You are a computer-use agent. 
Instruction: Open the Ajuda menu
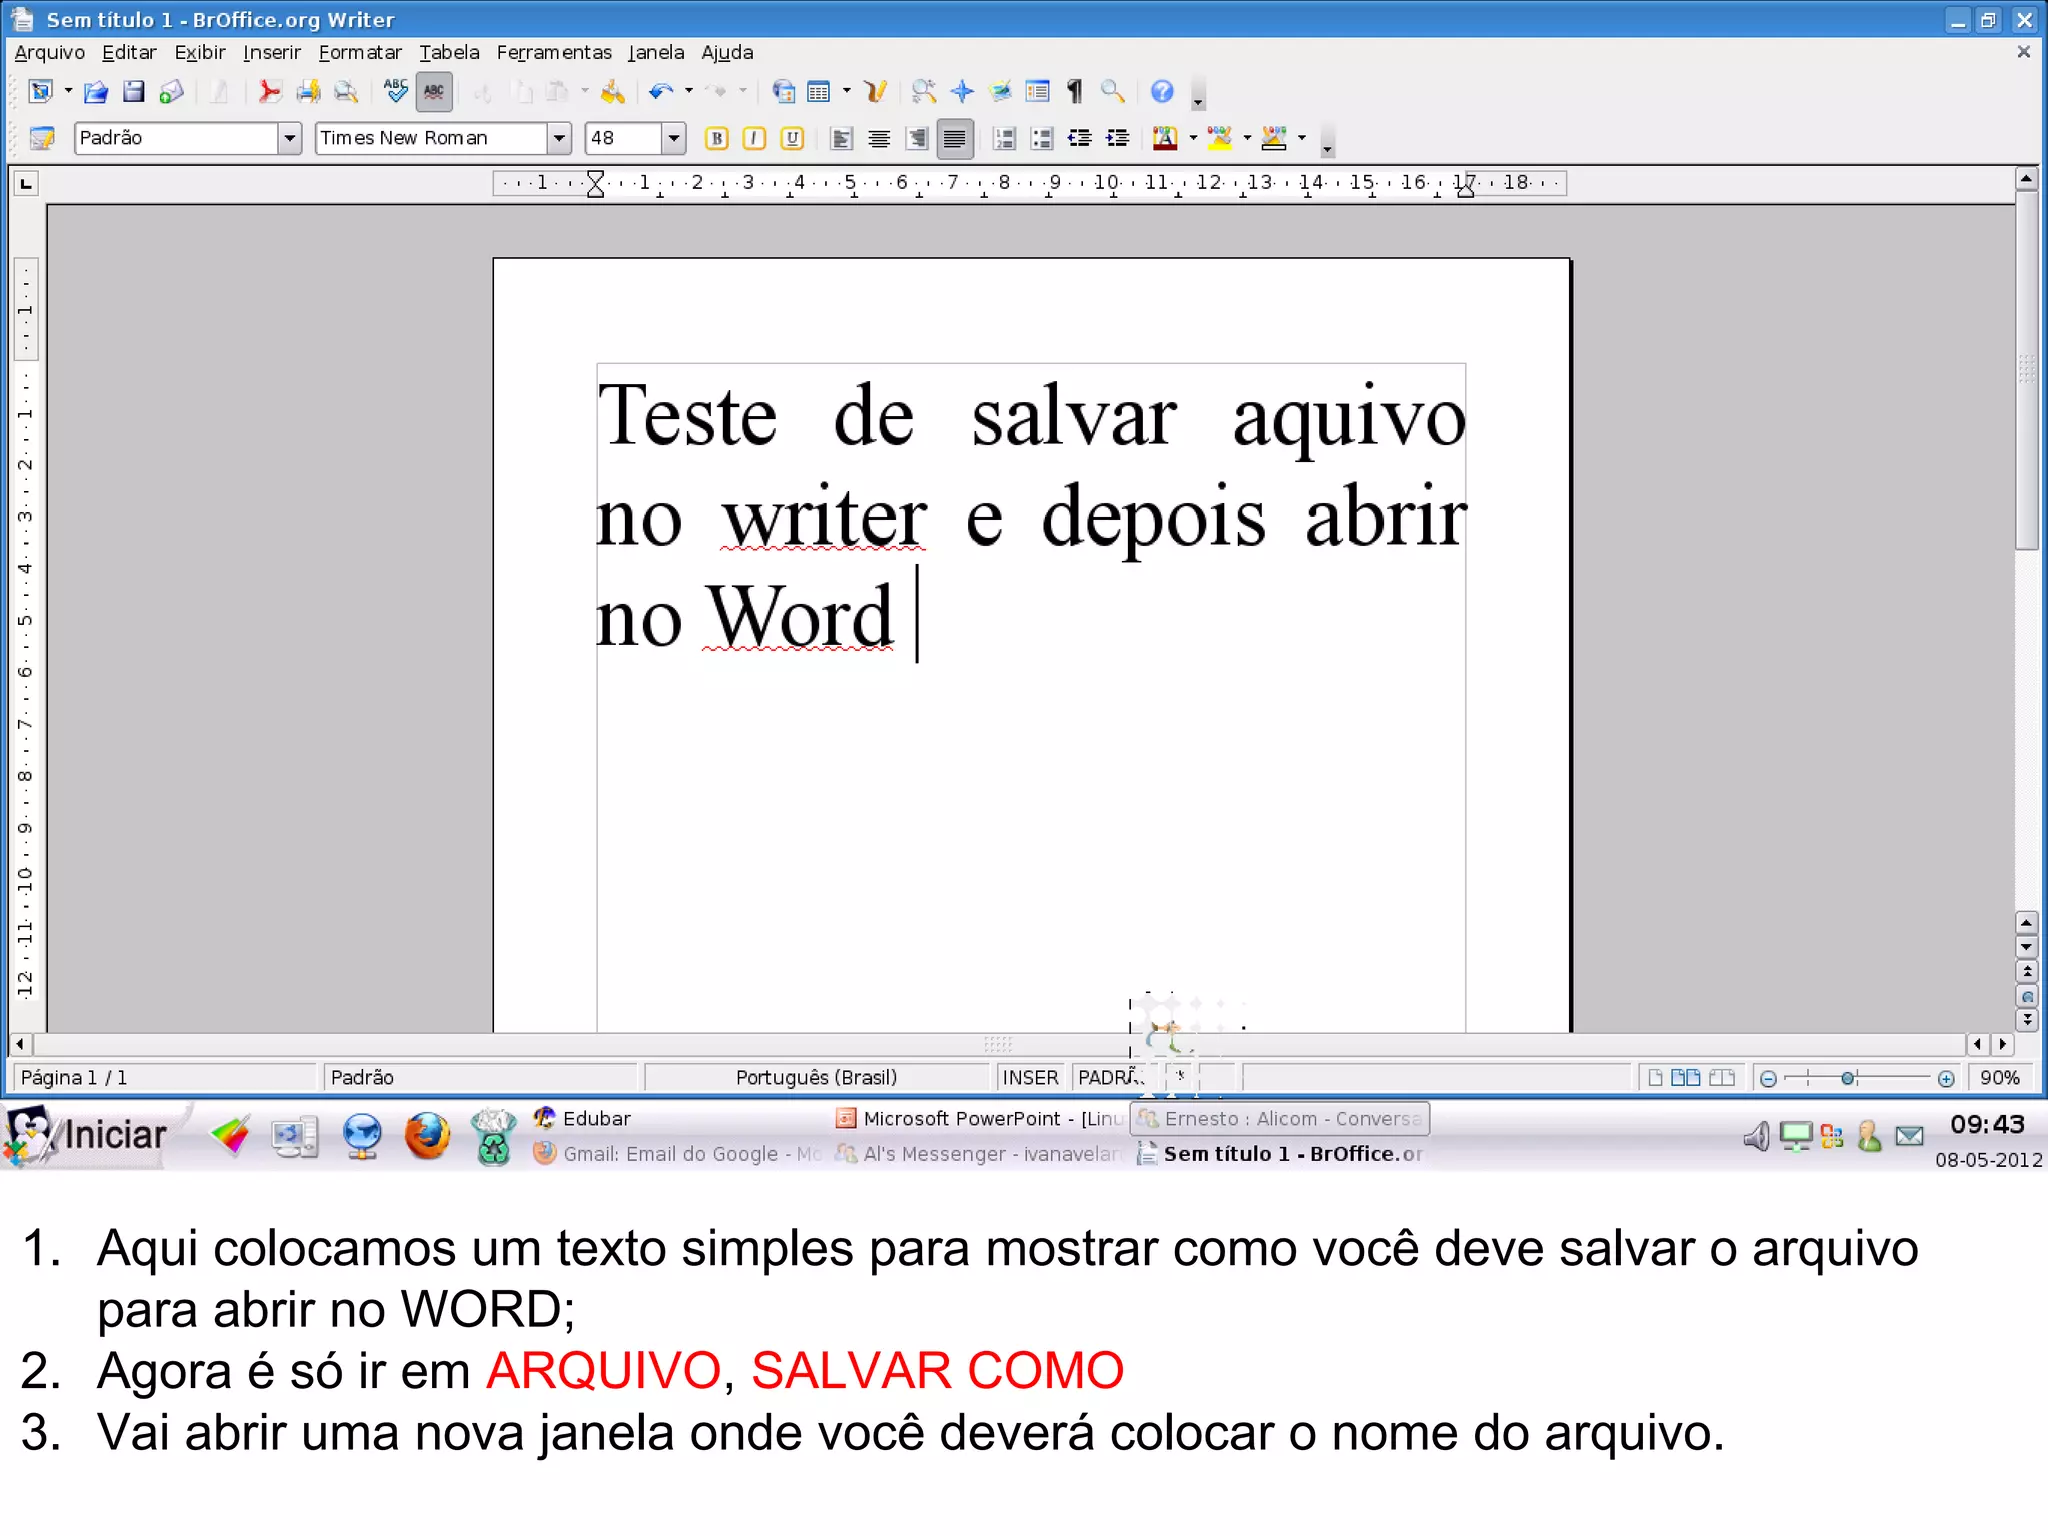(727, 53)
